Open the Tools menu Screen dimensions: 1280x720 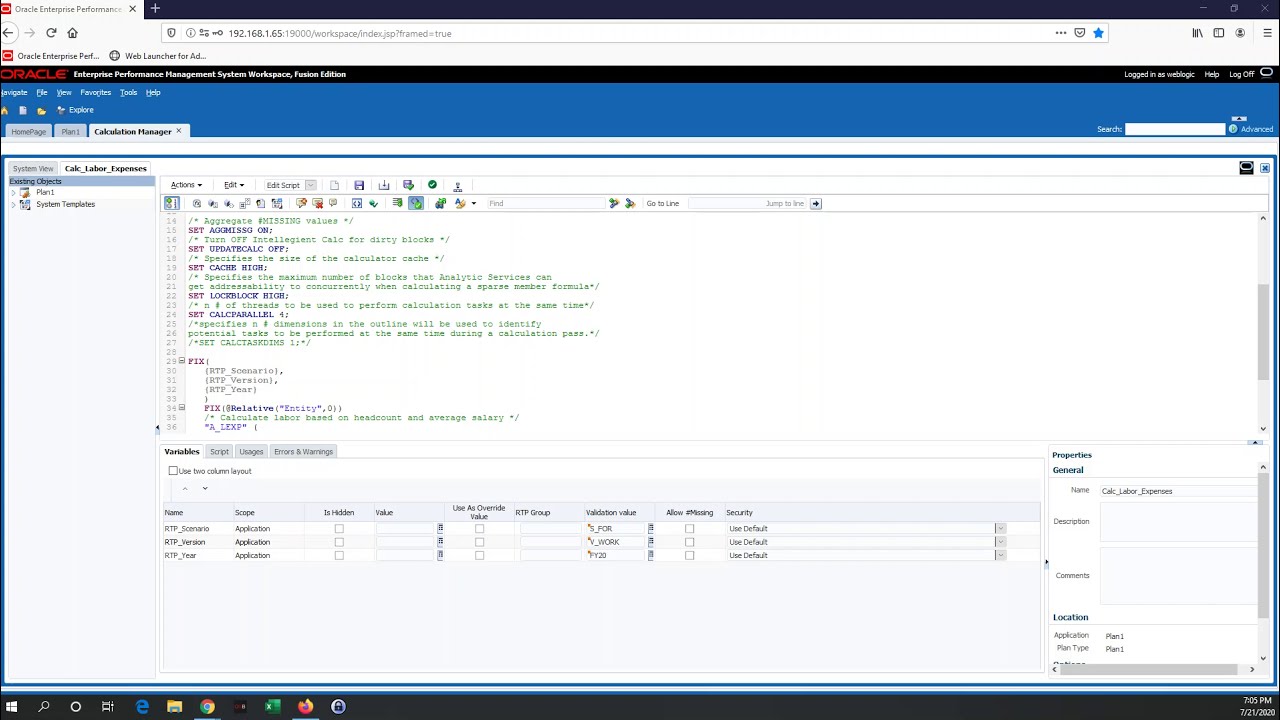[128, 92]
